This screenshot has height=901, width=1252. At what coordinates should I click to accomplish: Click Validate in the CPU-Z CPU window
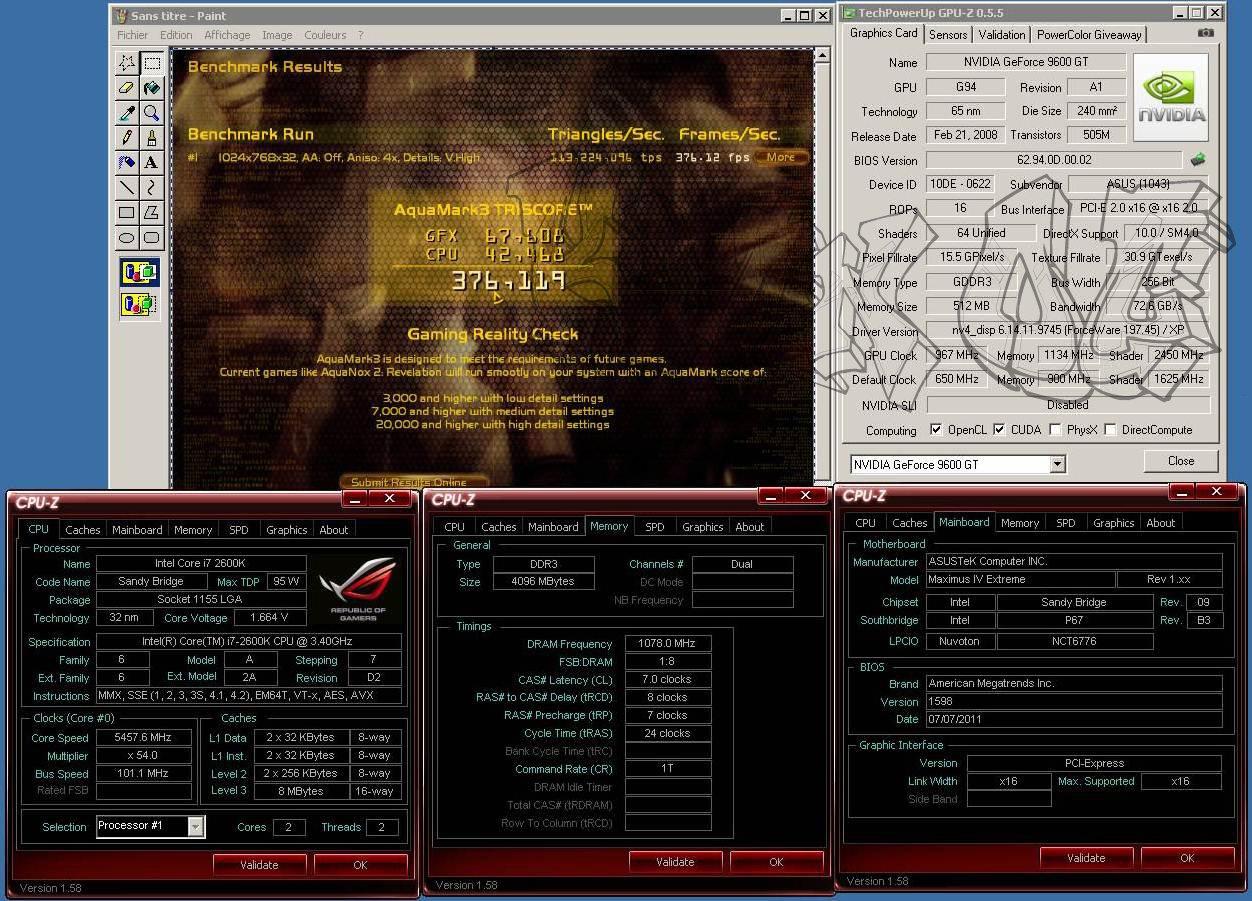pos(259,865)
